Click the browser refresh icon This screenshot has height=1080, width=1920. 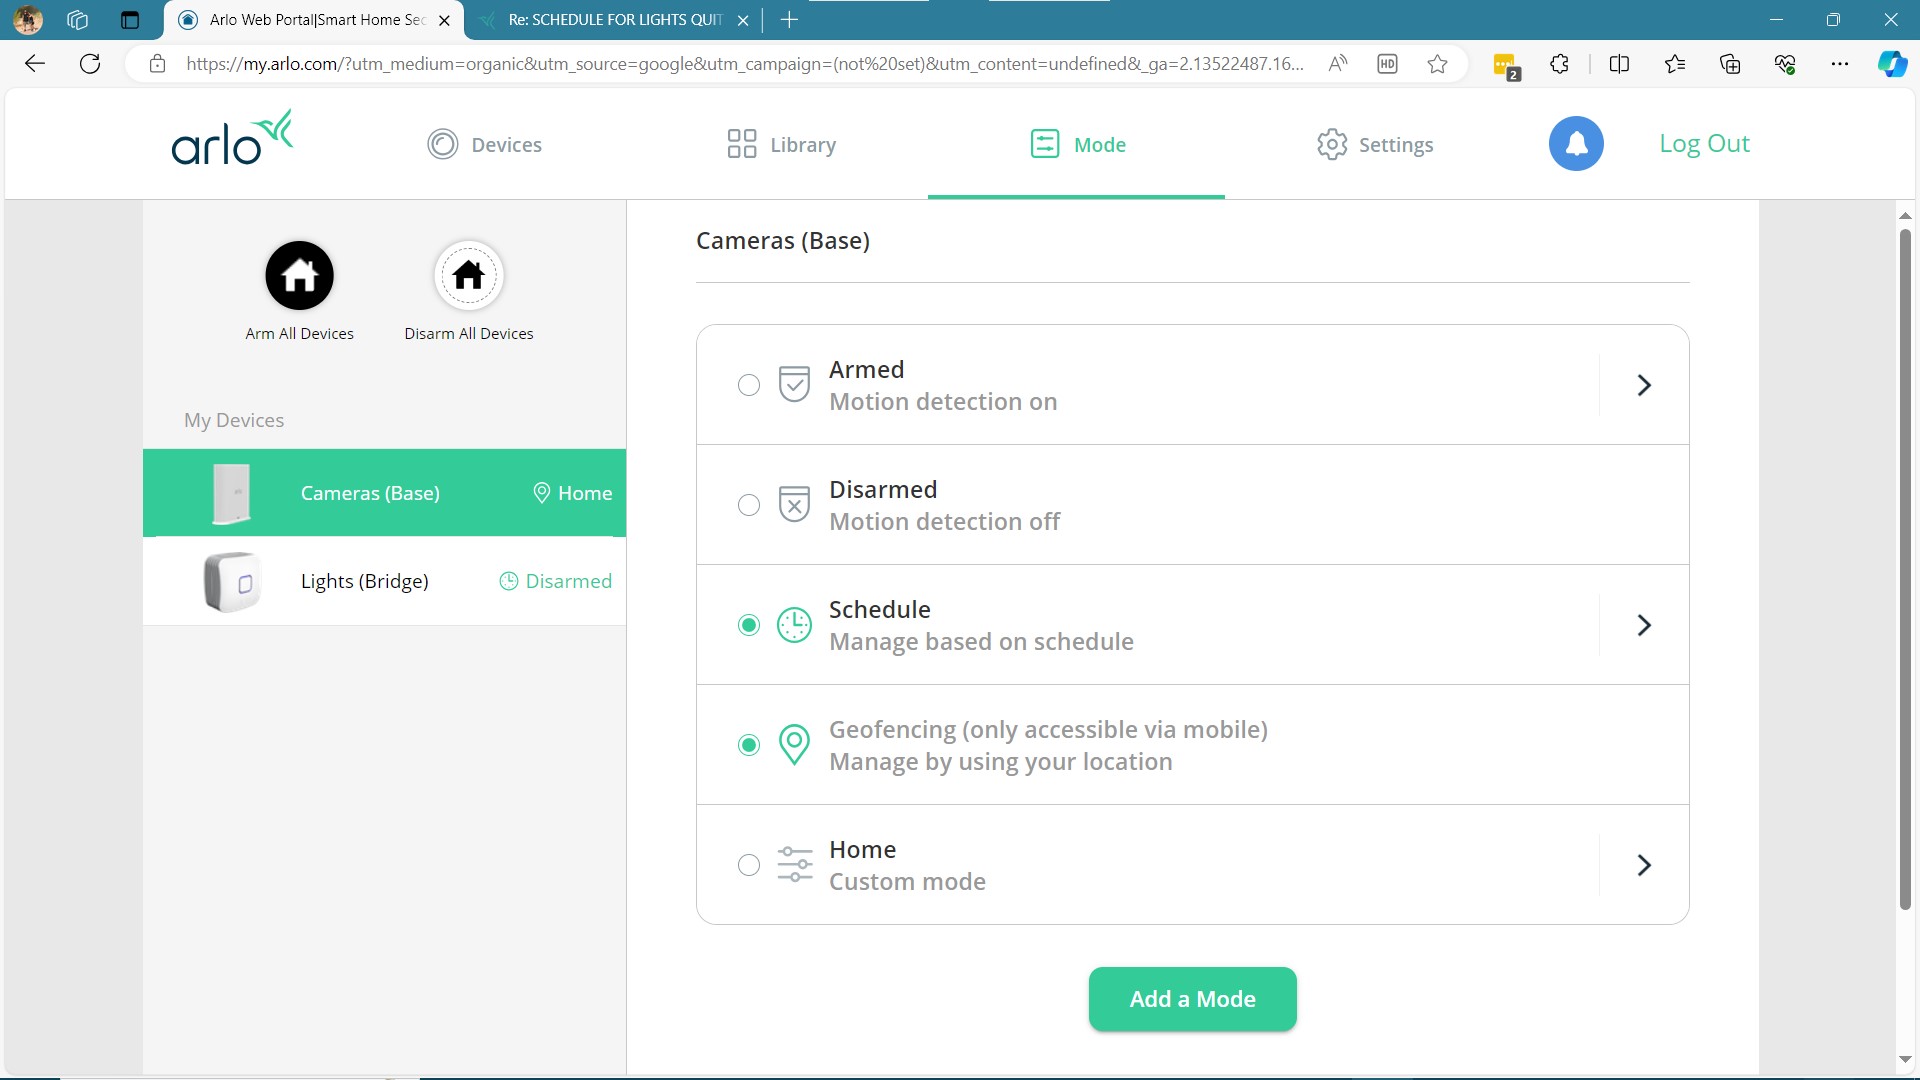click(x=90, y=64)
